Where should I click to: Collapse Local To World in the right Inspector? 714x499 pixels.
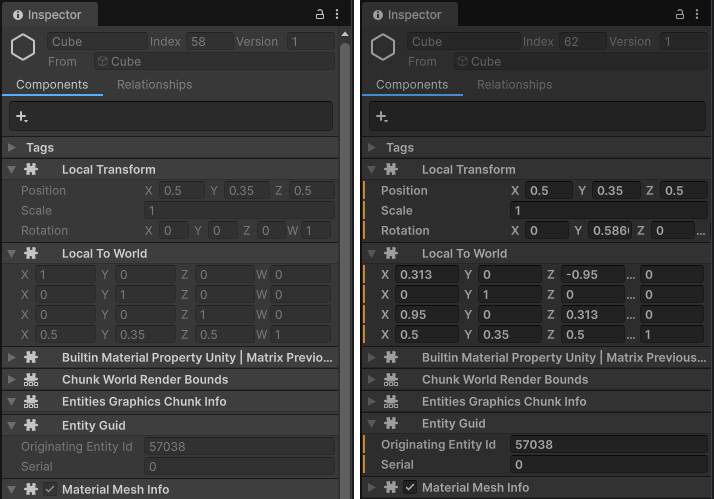pyautogui.click(x=372, y=253)
